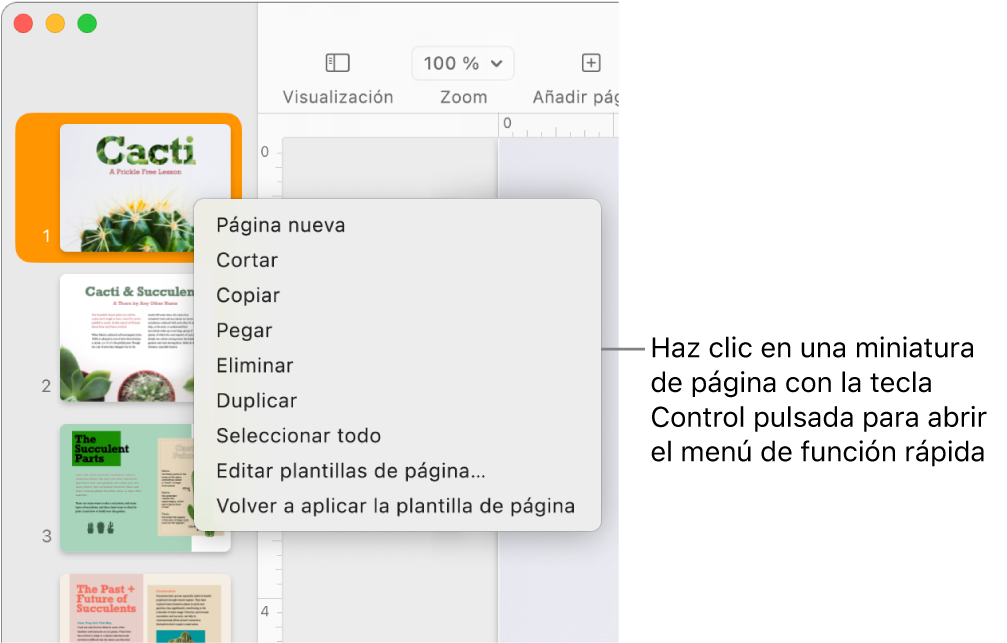Select the Cacti page 1 thumbnail

(145, 188)
